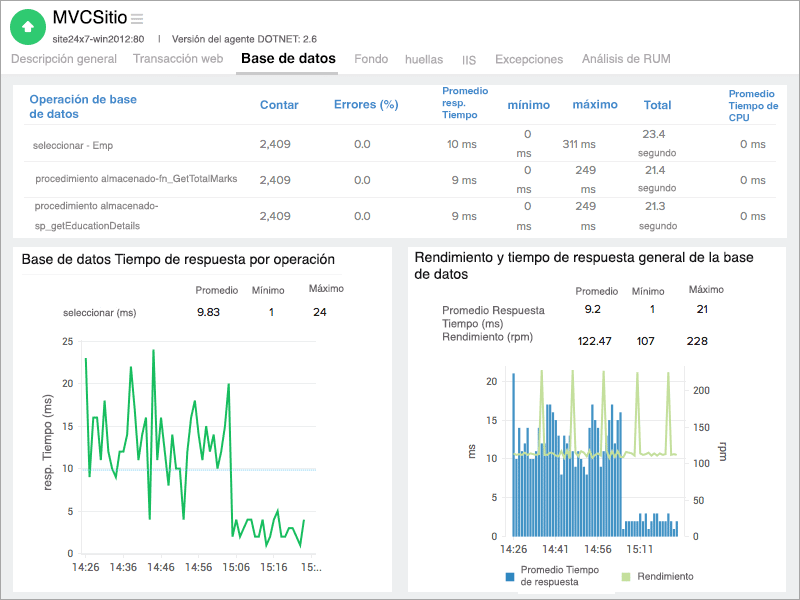Click the green Rendimiento legend color swatch

click(x=627, y=576)
